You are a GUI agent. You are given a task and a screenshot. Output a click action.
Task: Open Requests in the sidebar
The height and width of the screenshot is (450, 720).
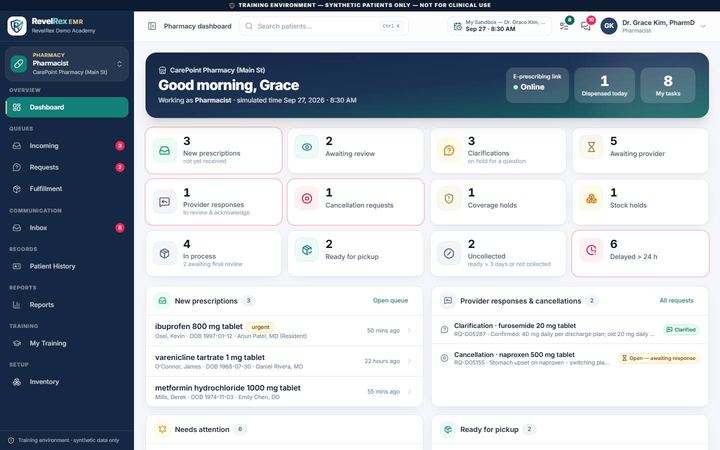point(67,167)
